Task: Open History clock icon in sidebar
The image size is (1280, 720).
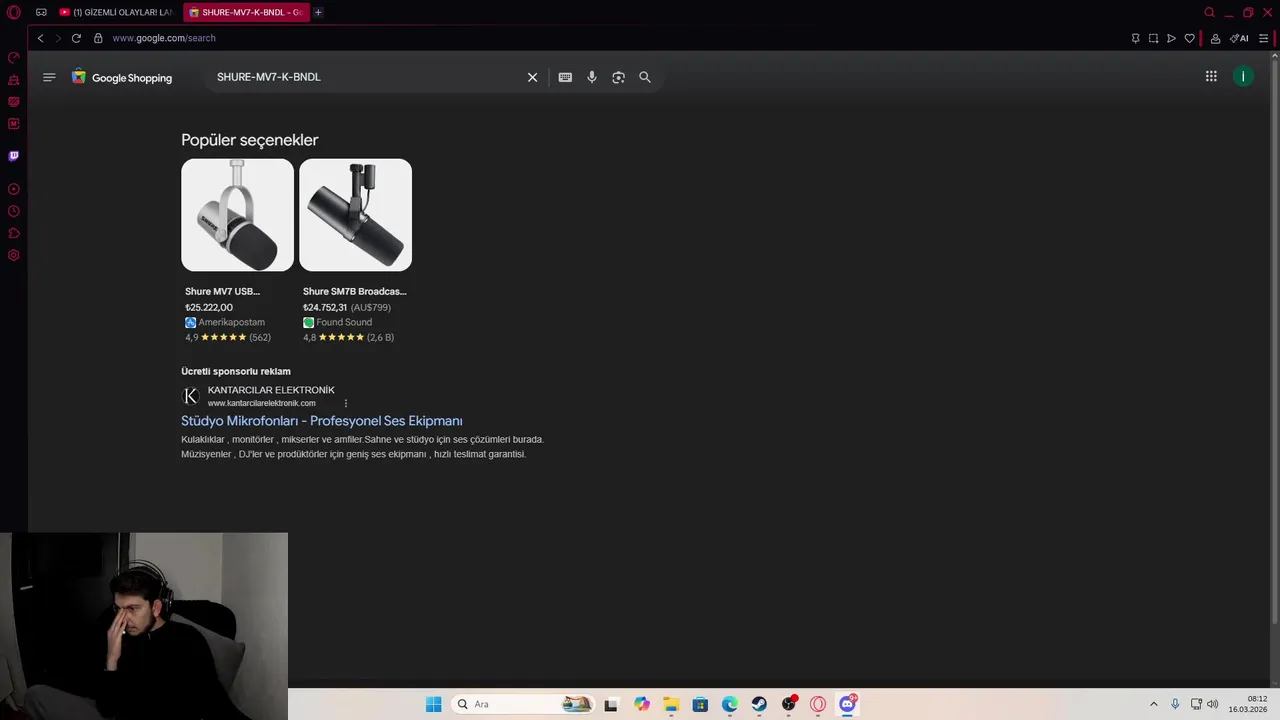Action: (x=14, y=211)
